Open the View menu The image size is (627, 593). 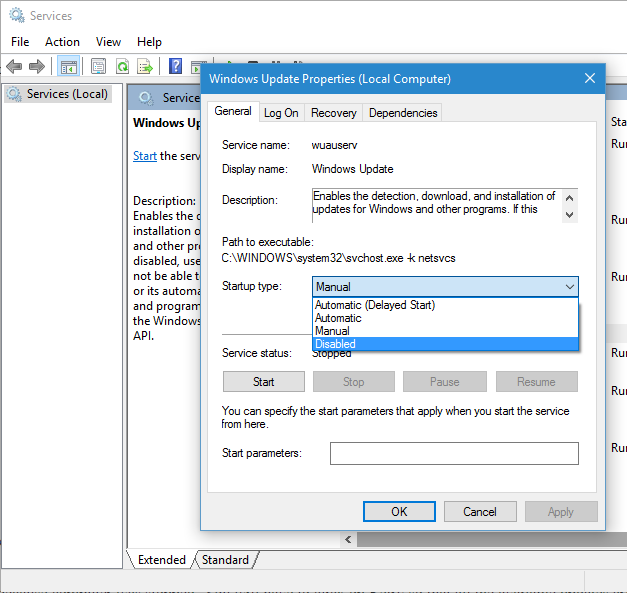point(108,42)
